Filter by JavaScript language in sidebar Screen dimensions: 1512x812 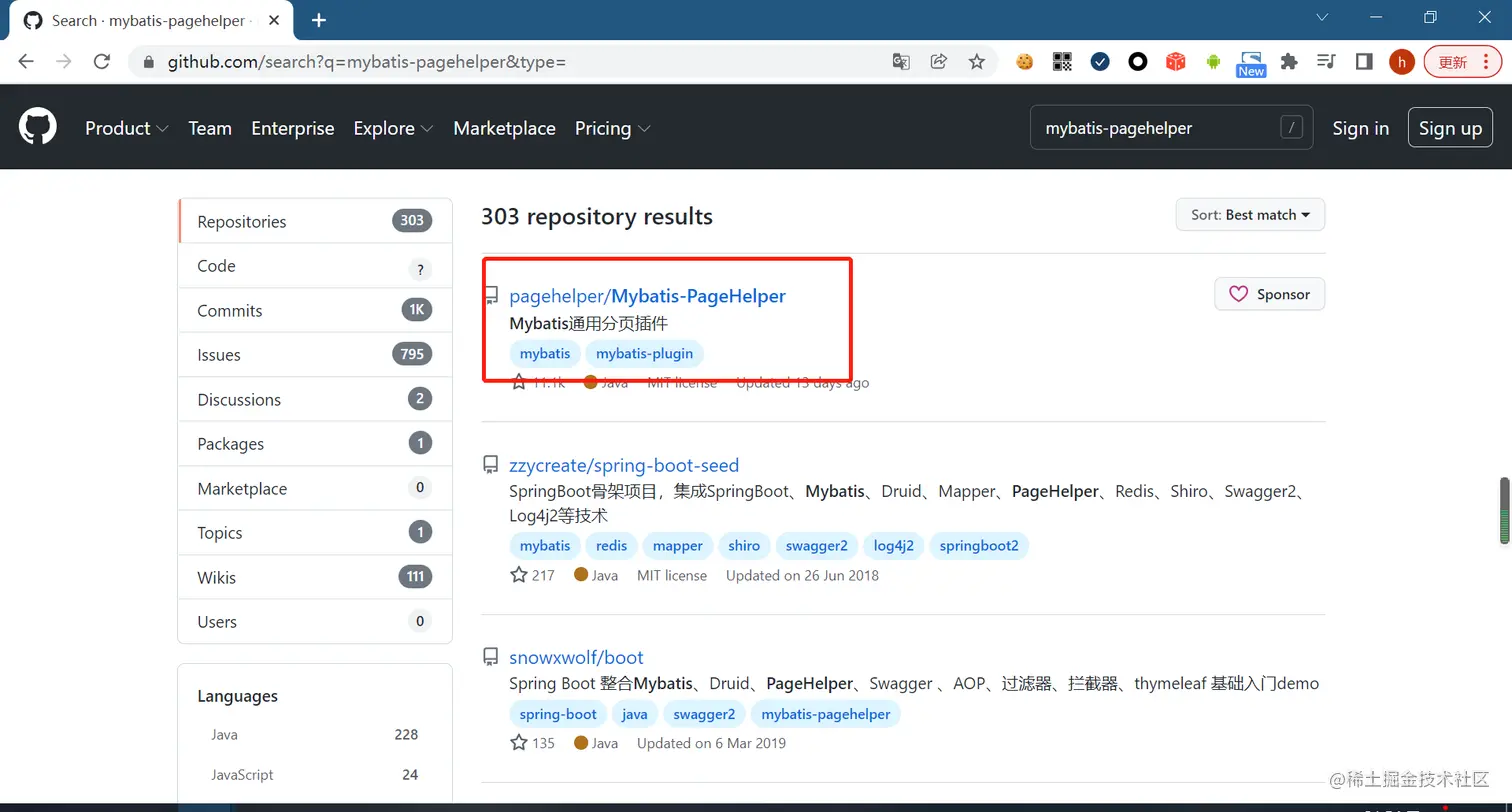point(314,774)
